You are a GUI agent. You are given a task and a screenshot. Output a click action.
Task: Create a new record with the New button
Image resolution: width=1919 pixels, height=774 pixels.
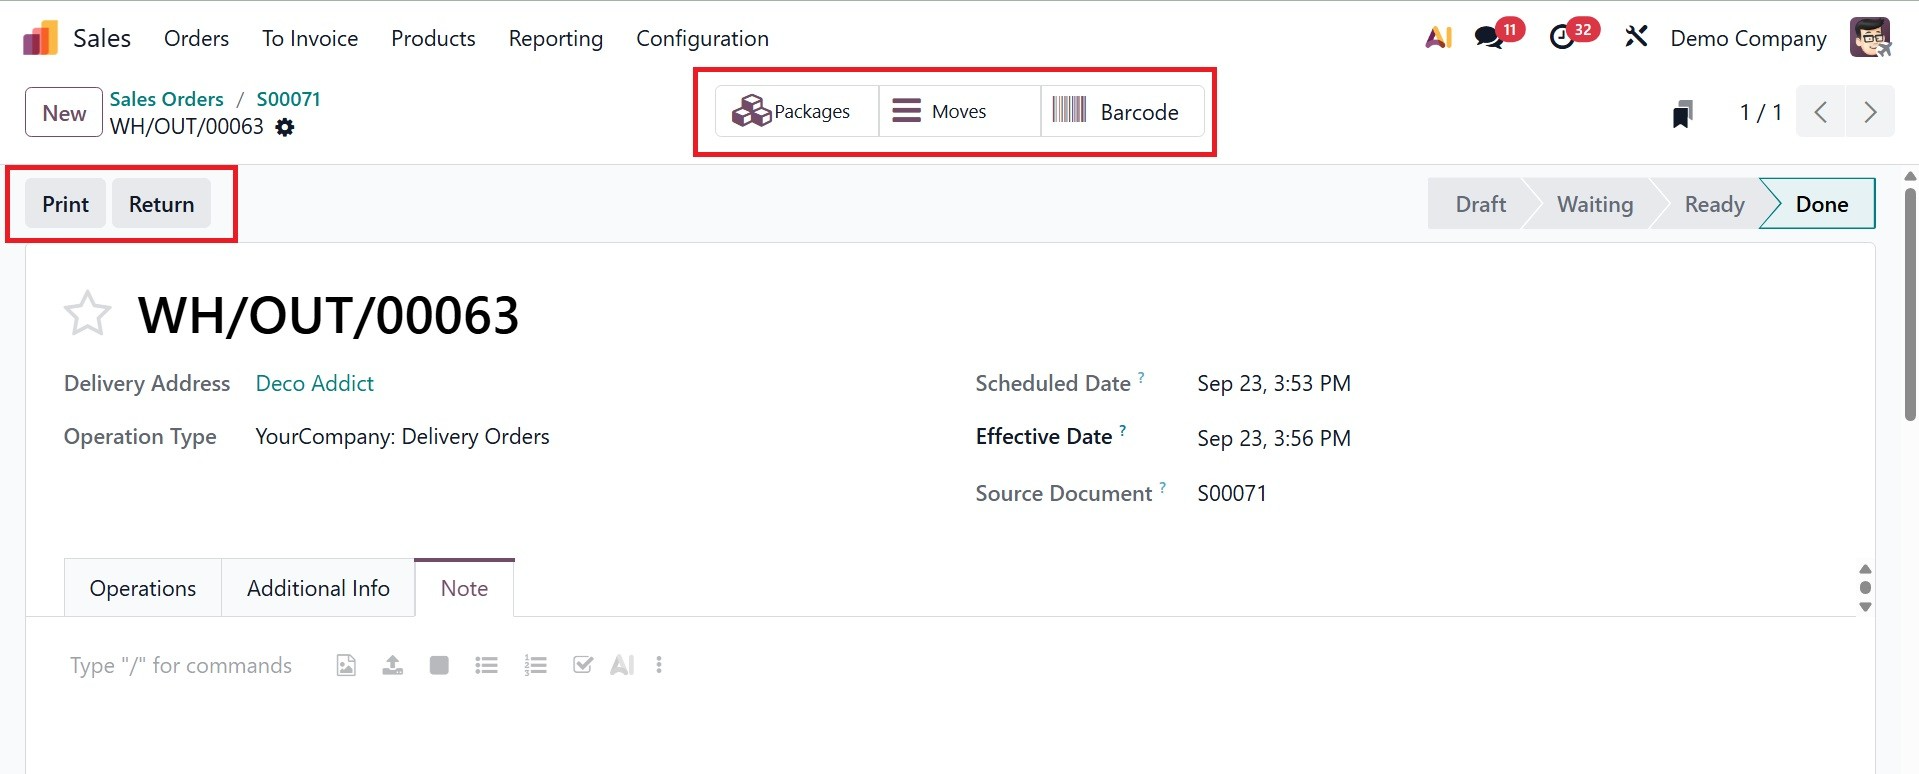[64, 113]
